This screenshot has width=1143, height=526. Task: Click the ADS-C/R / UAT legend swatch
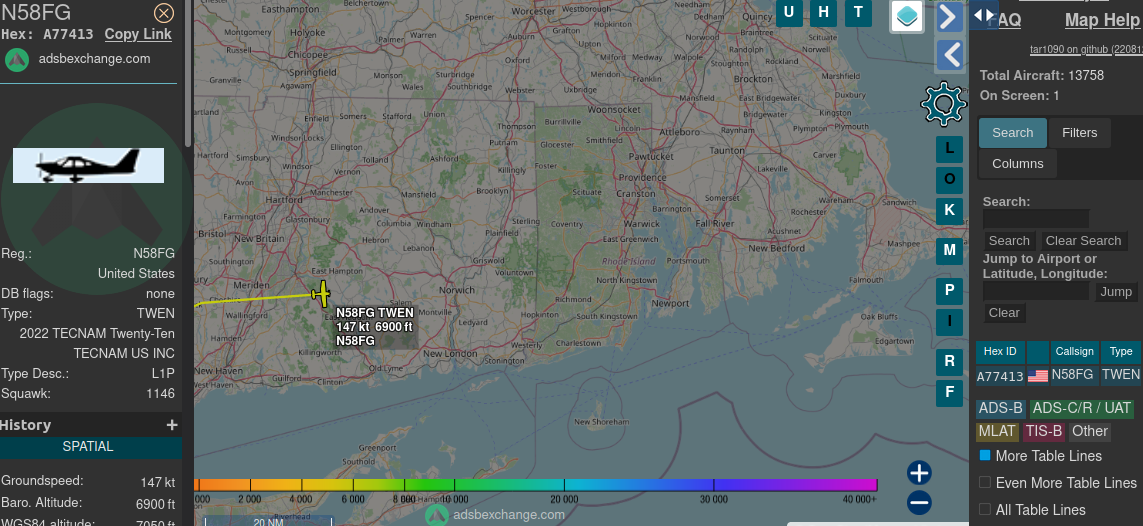[1082, 409]
